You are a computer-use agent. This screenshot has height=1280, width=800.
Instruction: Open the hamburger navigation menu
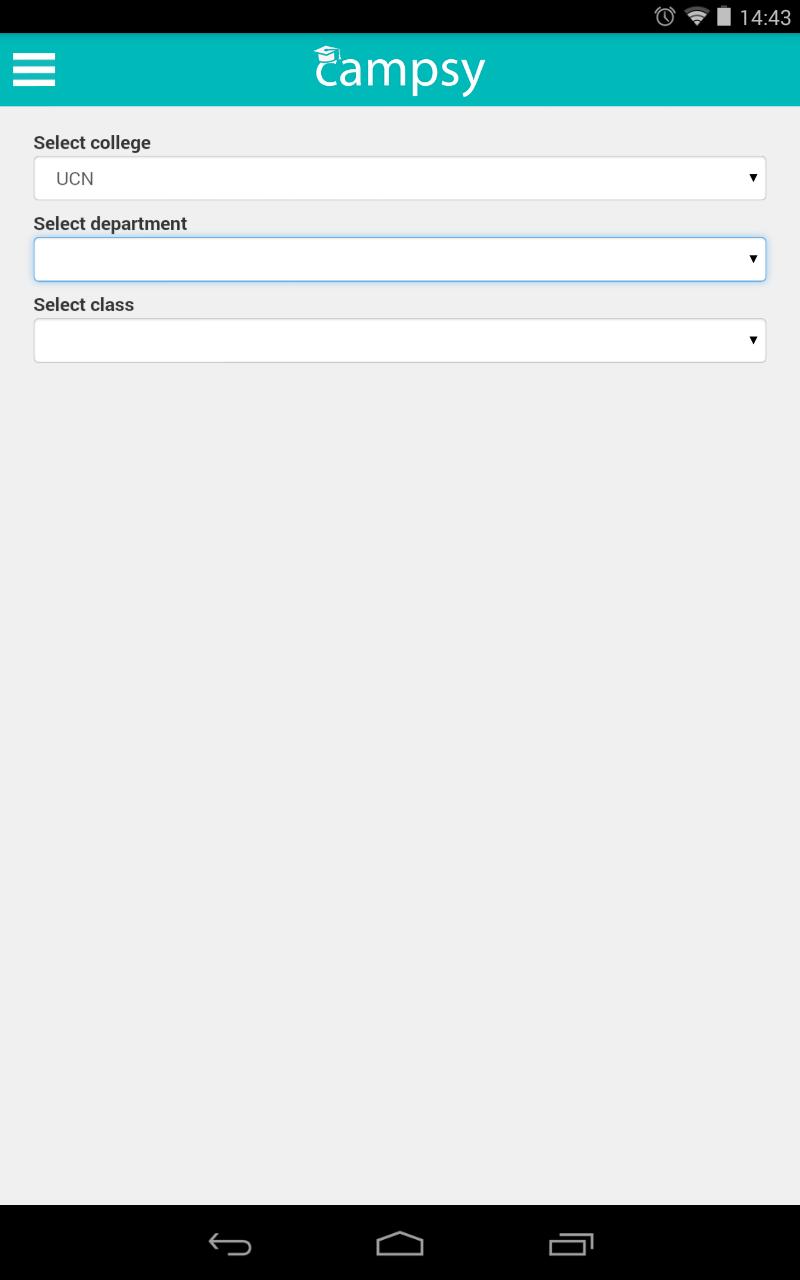[x=34, y=70]
